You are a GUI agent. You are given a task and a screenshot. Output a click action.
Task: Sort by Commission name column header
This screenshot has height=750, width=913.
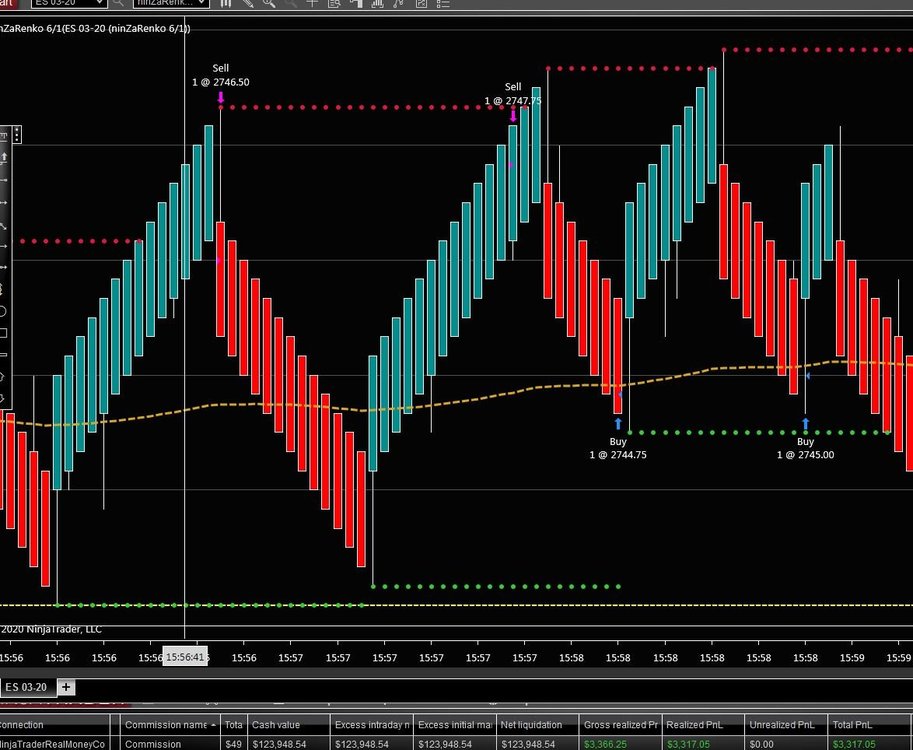(x=169, y=724)
